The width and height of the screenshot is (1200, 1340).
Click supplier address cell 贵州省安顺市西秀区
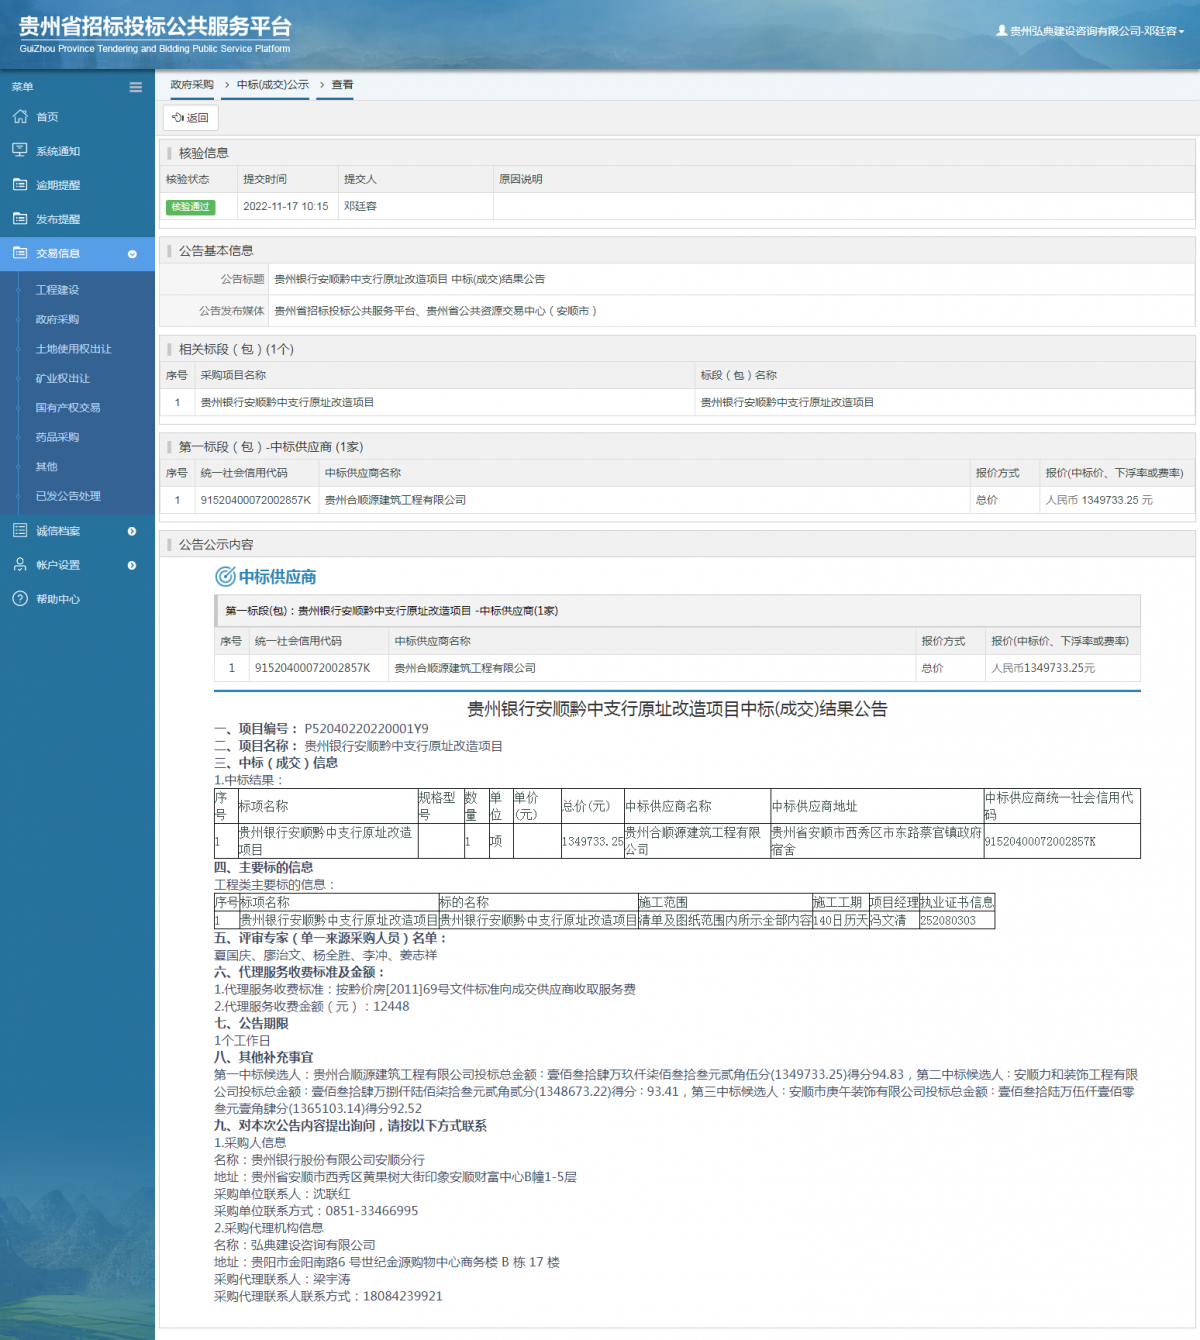click(x=876, y=841)
